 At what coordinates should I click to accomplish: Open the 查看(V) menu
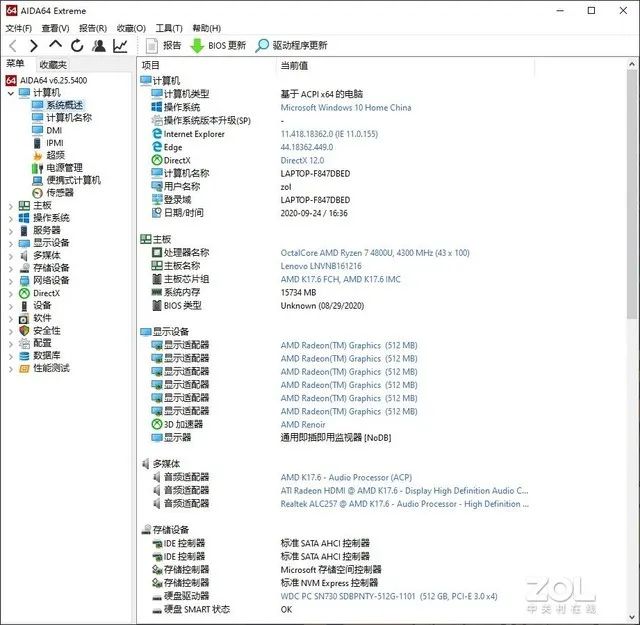pyautogui.click(x=55, y=28)
